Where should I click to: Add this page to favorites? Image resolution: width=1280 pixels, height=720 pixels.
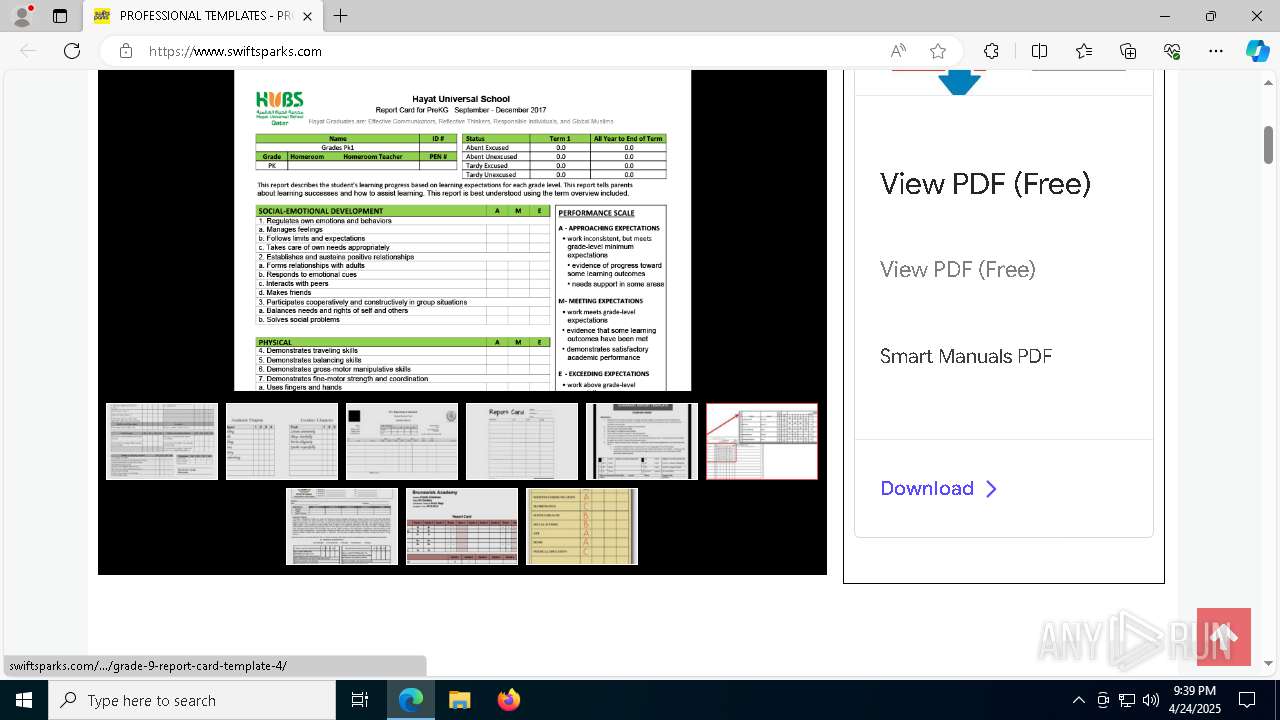pos(938,51)
